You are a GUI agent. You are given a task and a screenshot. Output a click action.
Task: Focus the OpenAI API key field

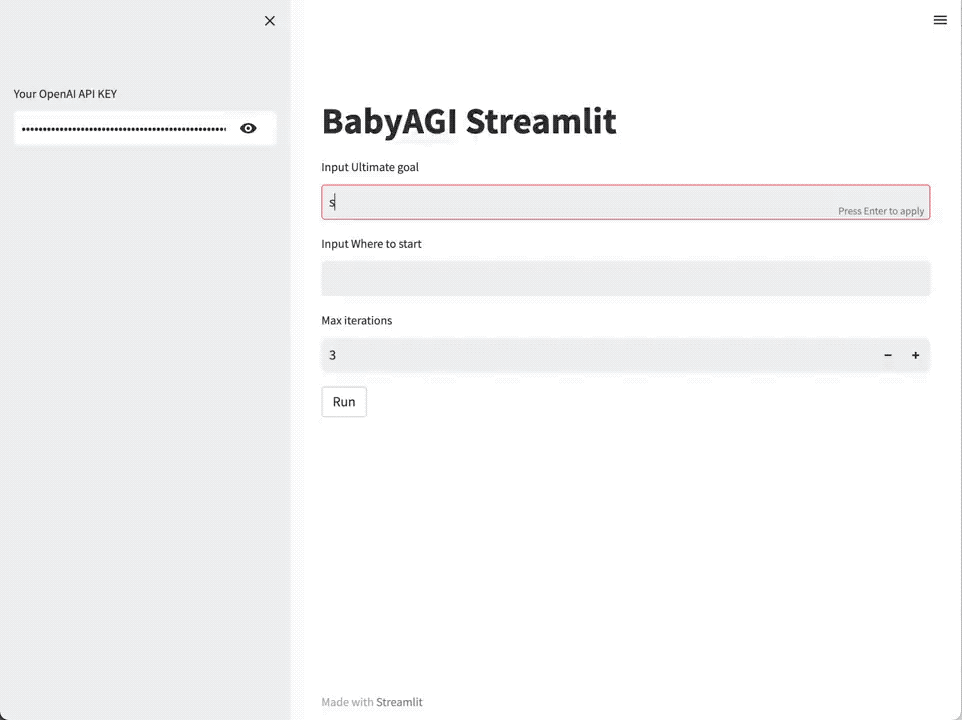(x=124, y=128)
